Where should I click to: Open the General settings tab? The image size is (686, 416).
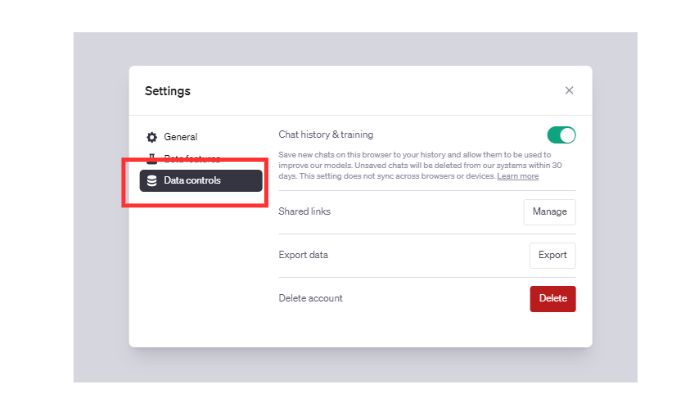pyautogui.click(x=180, y=137)
